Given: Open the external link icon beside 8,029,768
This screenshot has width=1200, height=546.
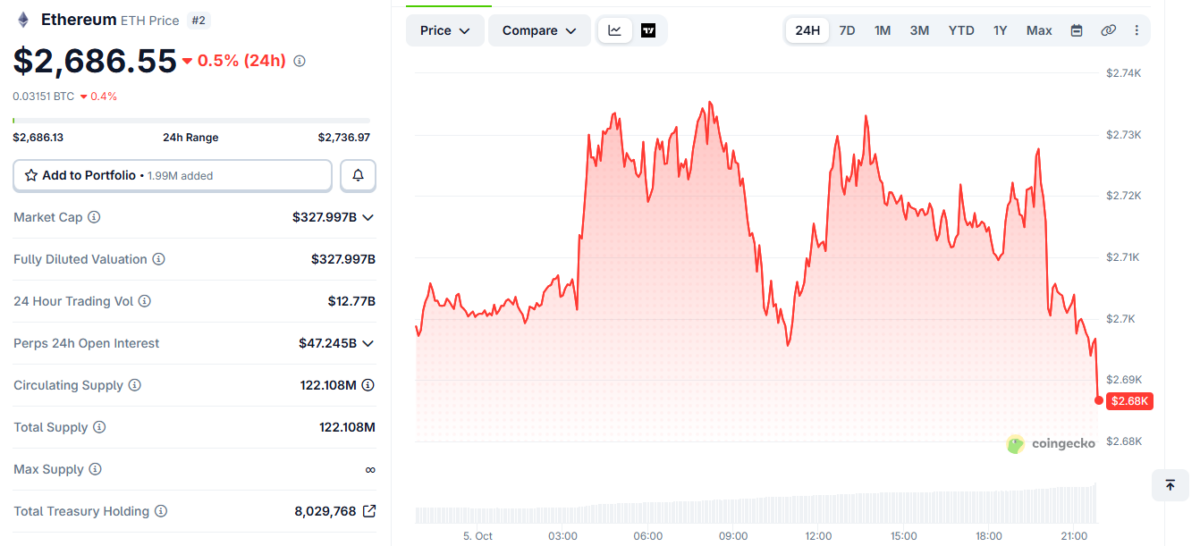Looking at the screenshot, I should coord(369,511).
